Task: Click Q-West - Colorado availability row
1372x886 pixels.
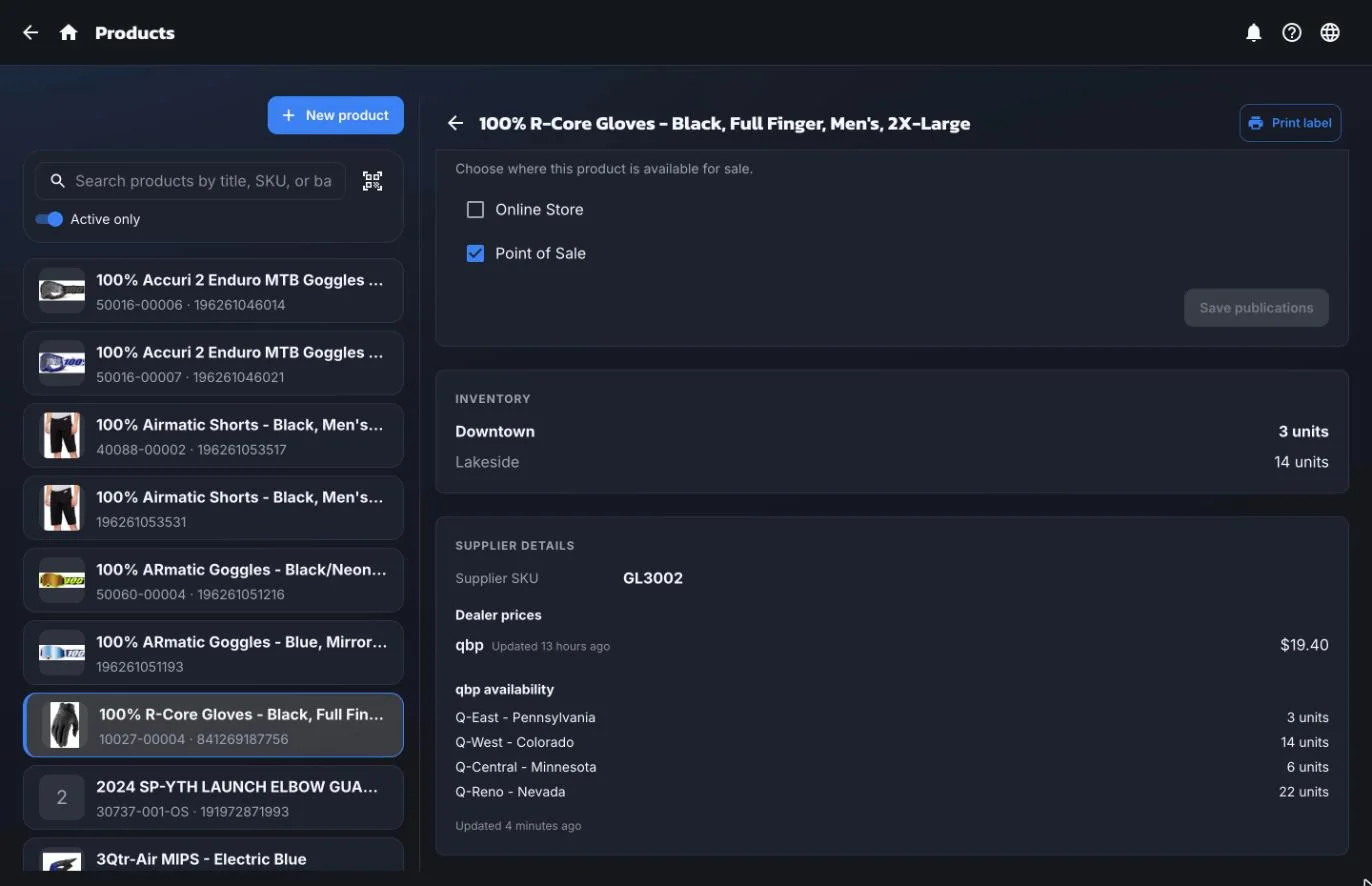Action: [x=892, y=742]
